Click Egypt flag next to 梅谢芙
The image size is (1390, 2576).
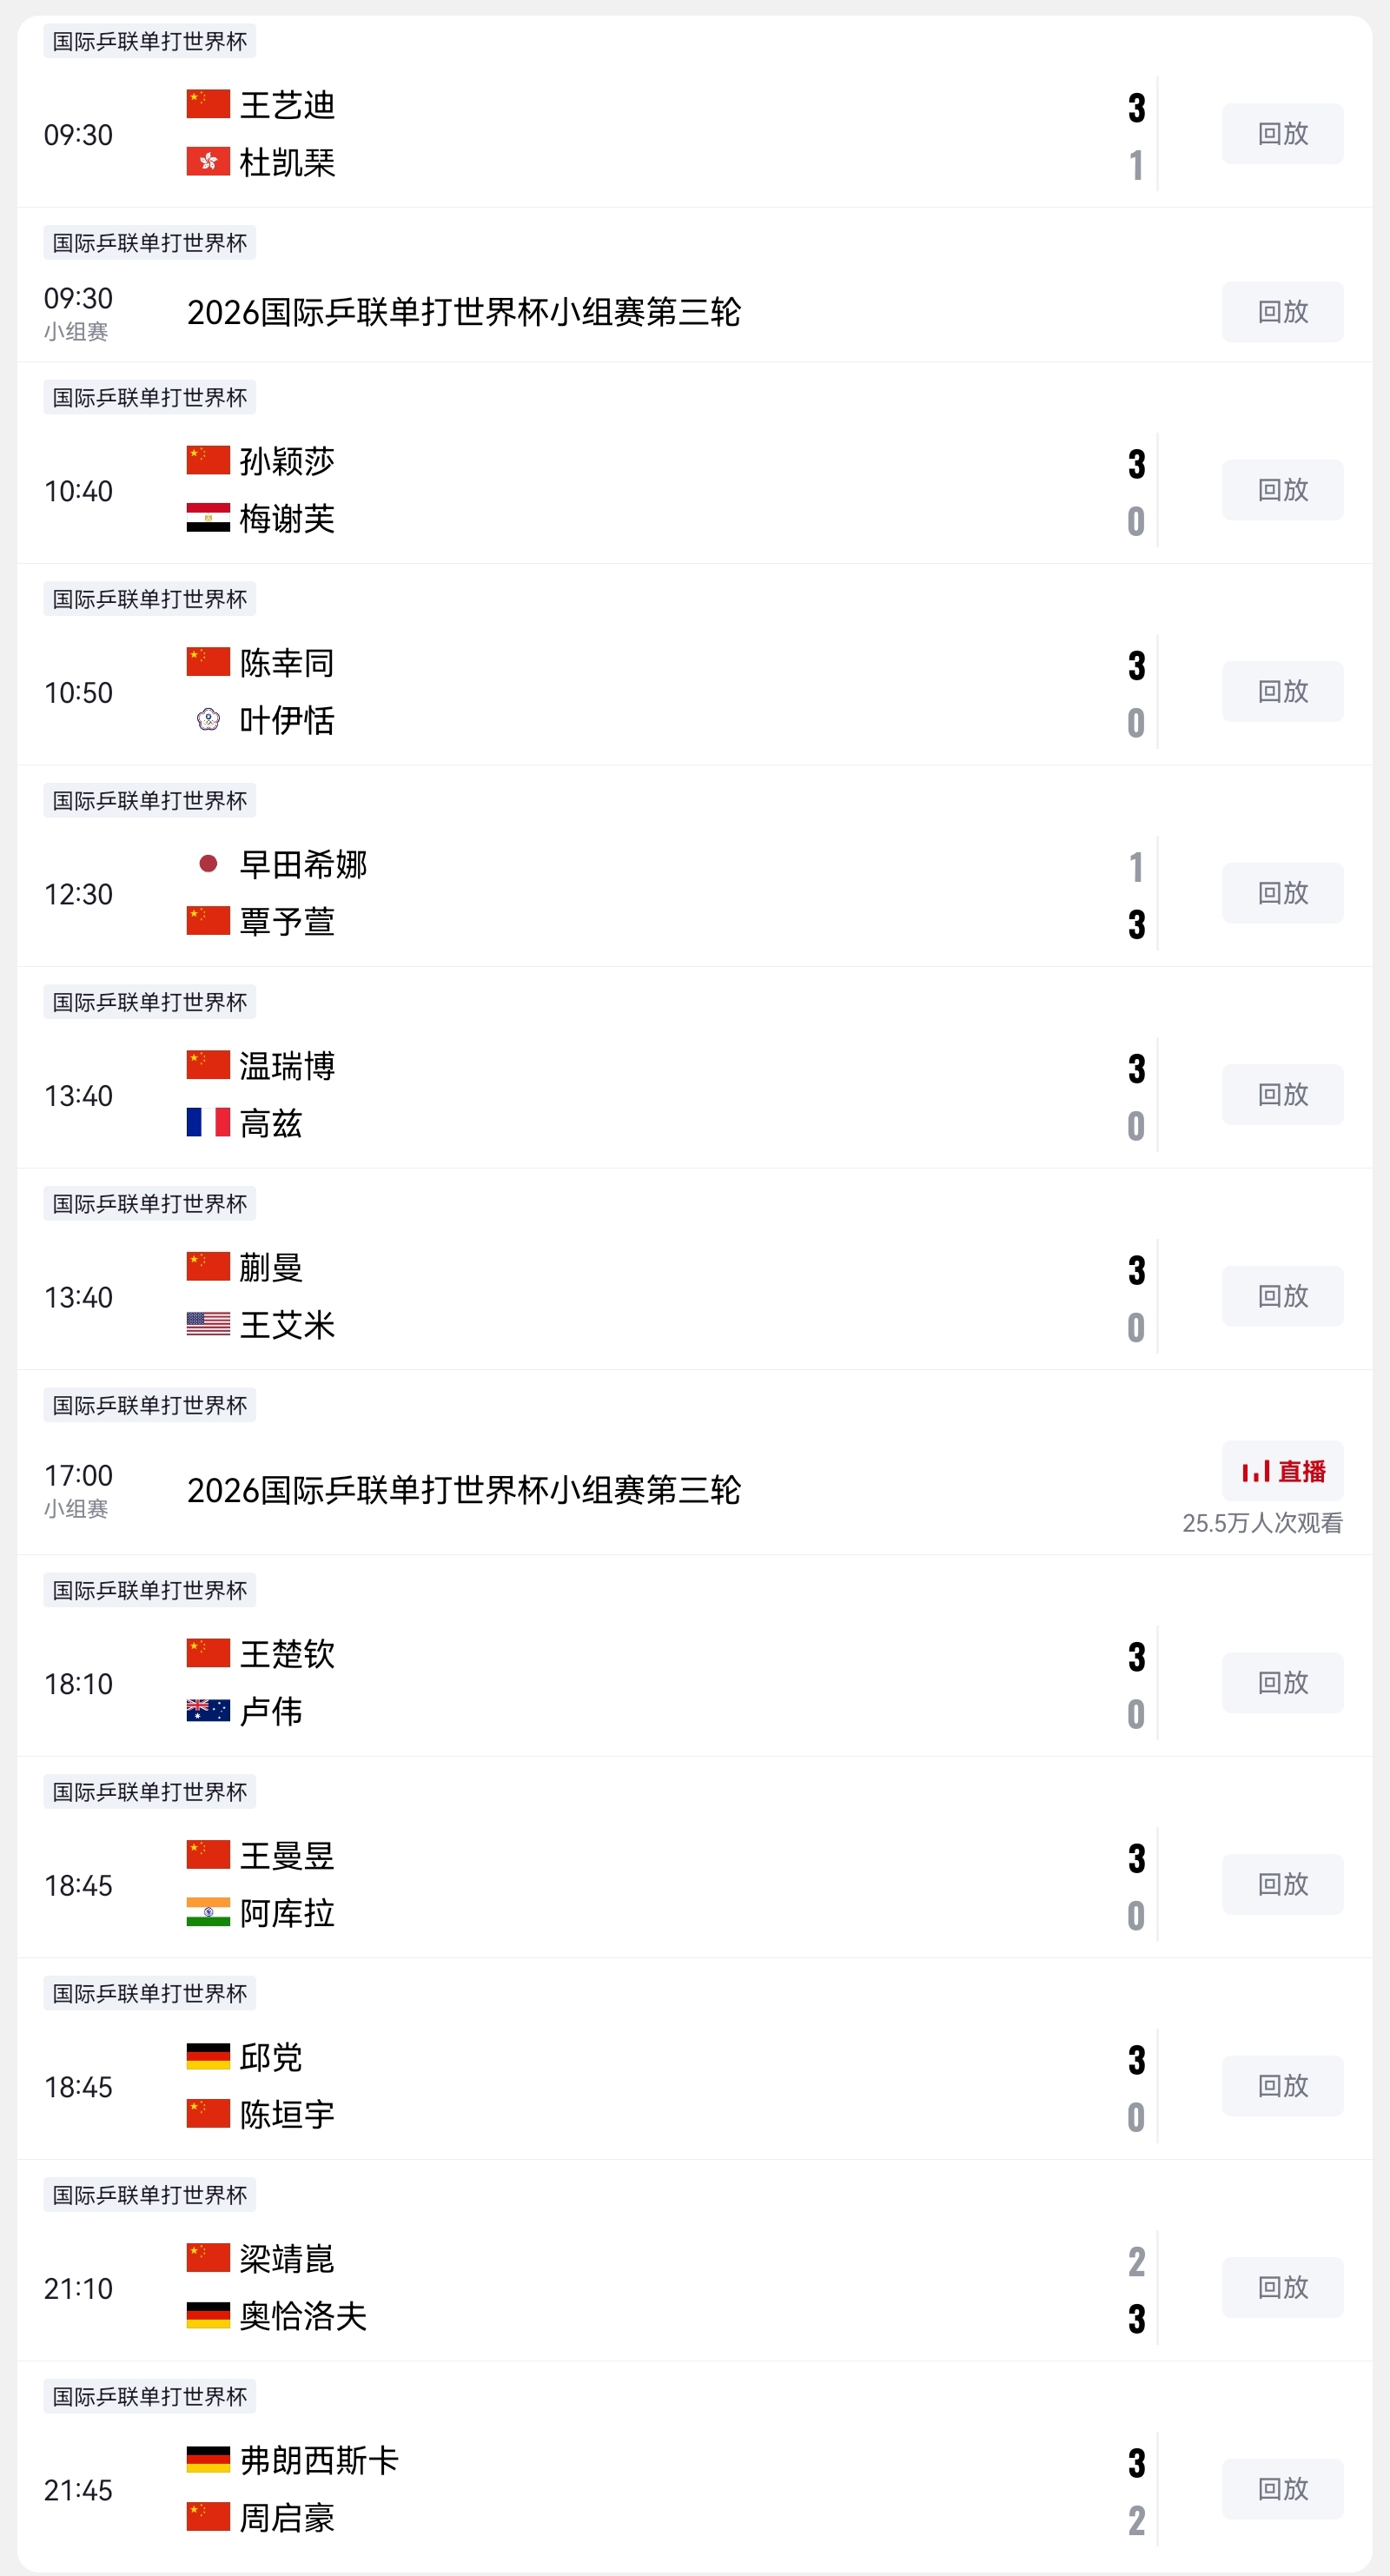[208, 518]
